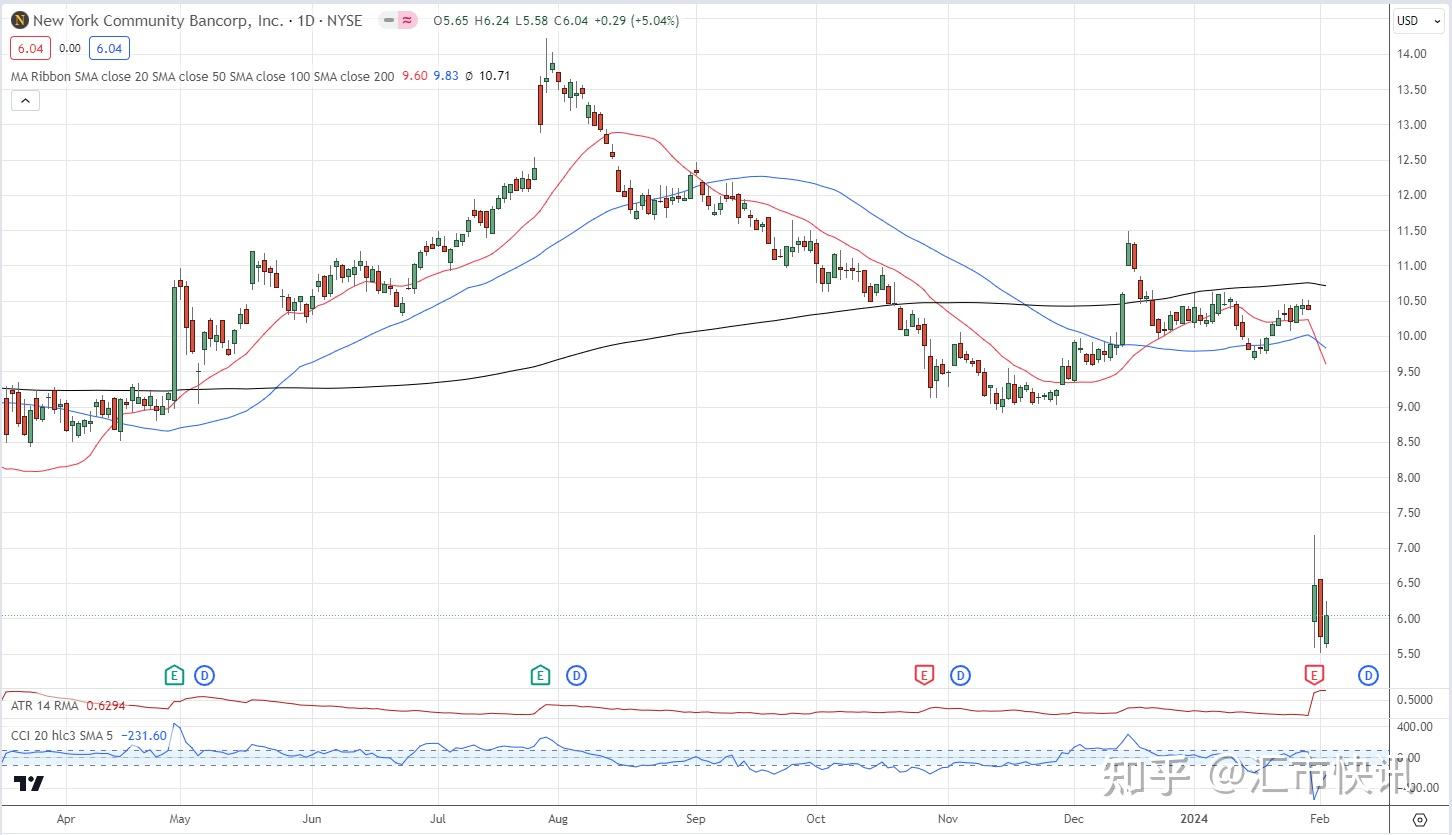The height and width of the screenshot is (835, 1452).
Task: Select the CCI 20 hlc3 SMA 5 legend
Action: (x=62, y=736)
